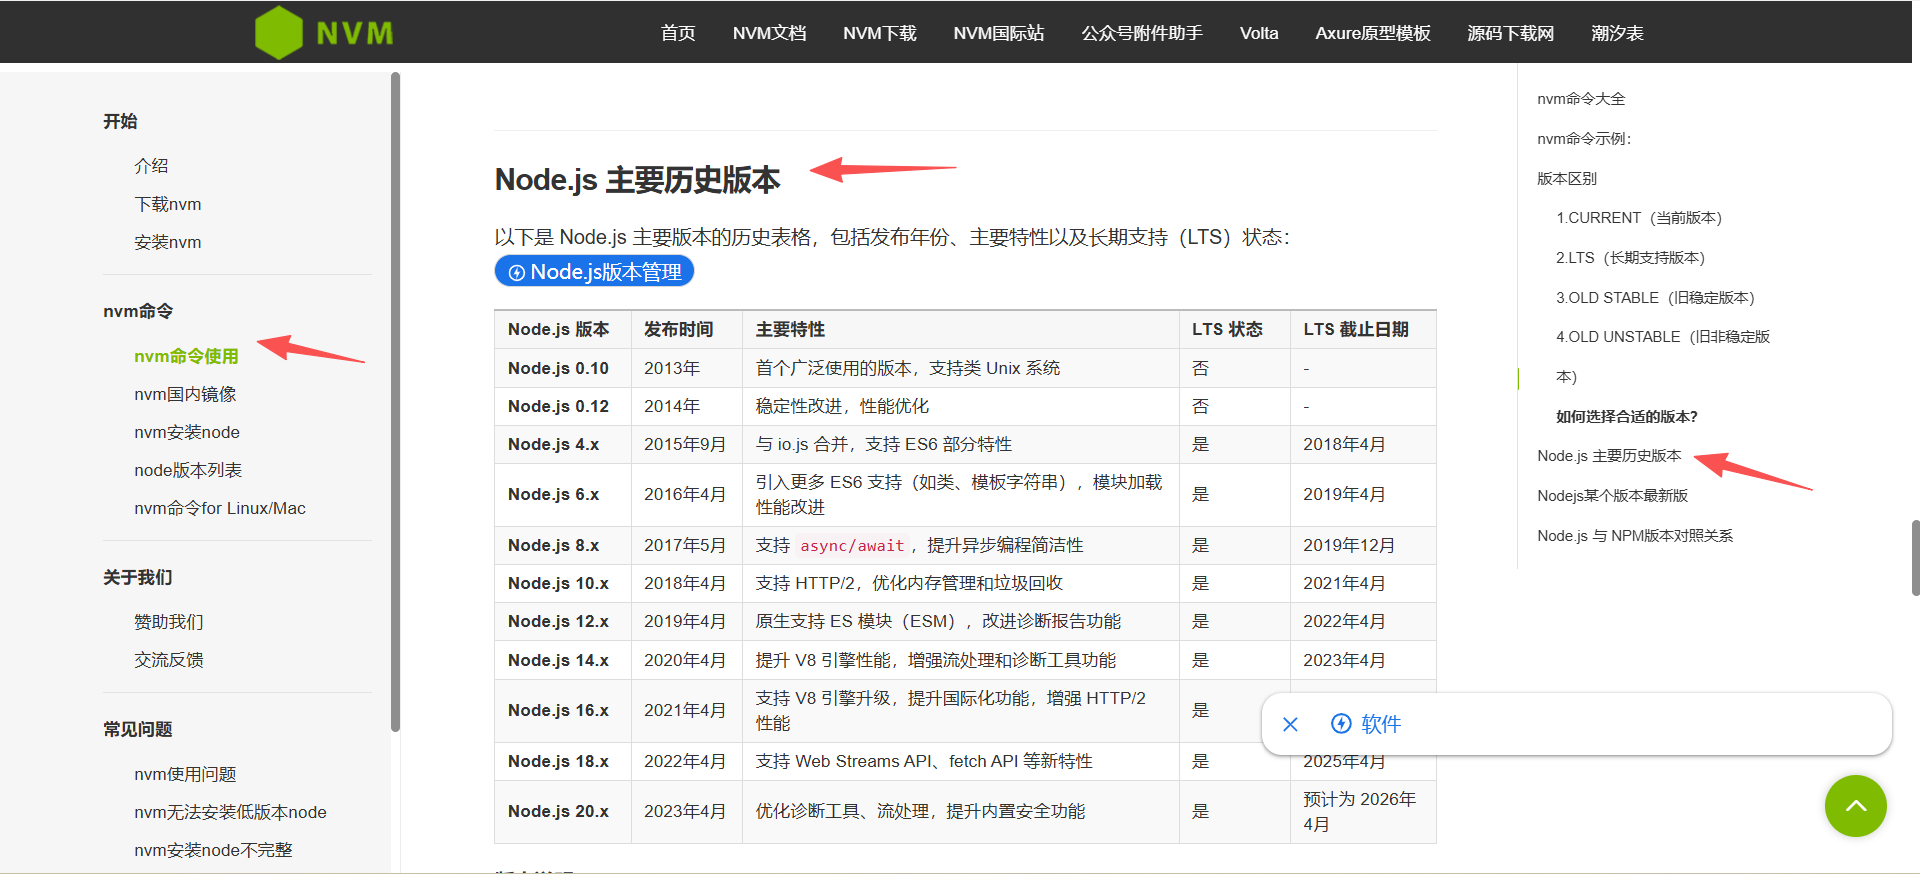Click the Node.js 0.12 table cell
This screenshot has width=1920, height=874.
tap(562, 406)
